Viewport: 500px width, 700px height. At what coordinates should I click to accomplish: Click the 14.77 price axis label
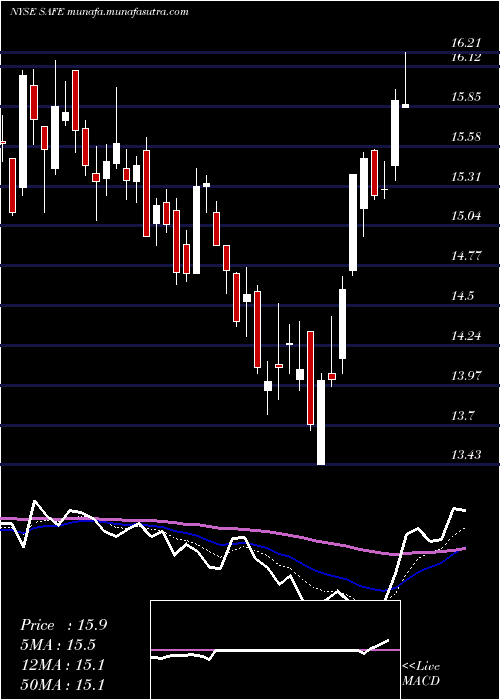(x=466, y=256)
